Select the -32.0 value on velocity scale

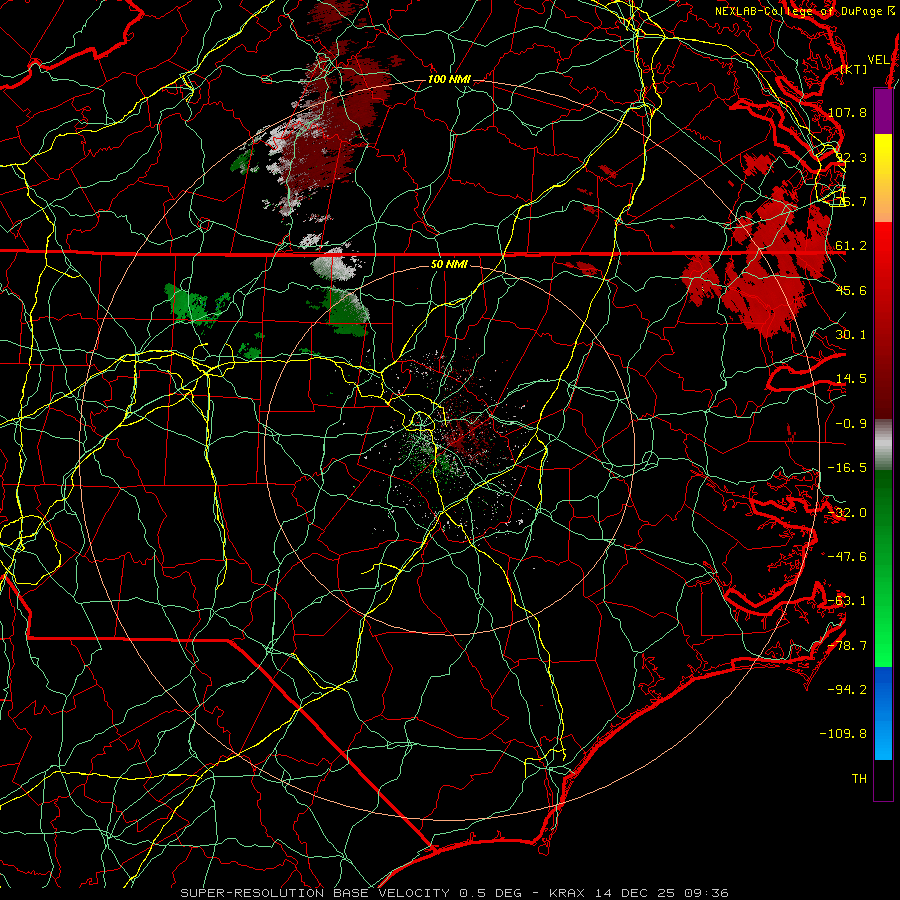pyautogui.click(x=847, y=513)
